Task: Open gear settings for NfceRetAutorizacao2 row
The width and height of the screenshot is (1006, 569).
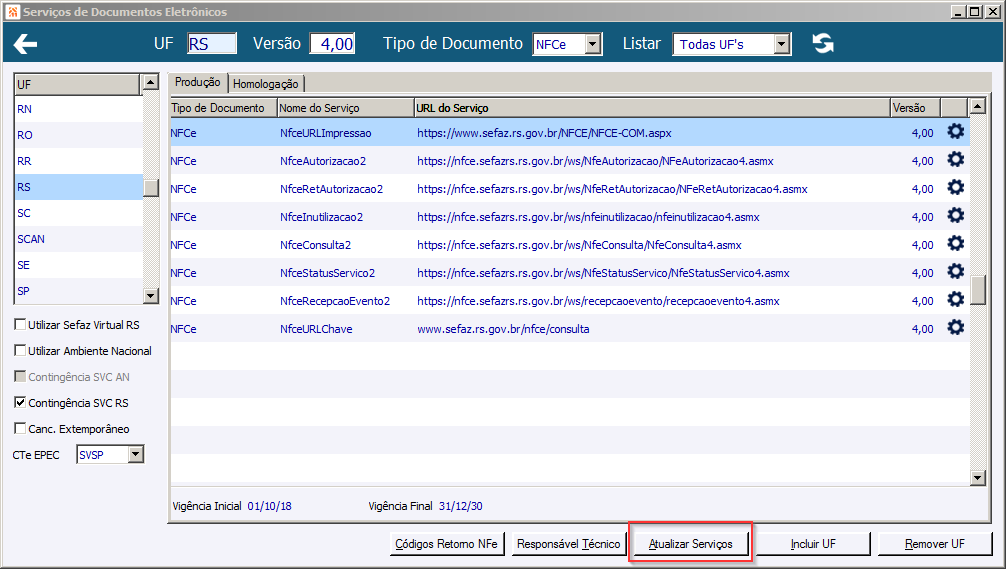Action: (x=955, y=187)
